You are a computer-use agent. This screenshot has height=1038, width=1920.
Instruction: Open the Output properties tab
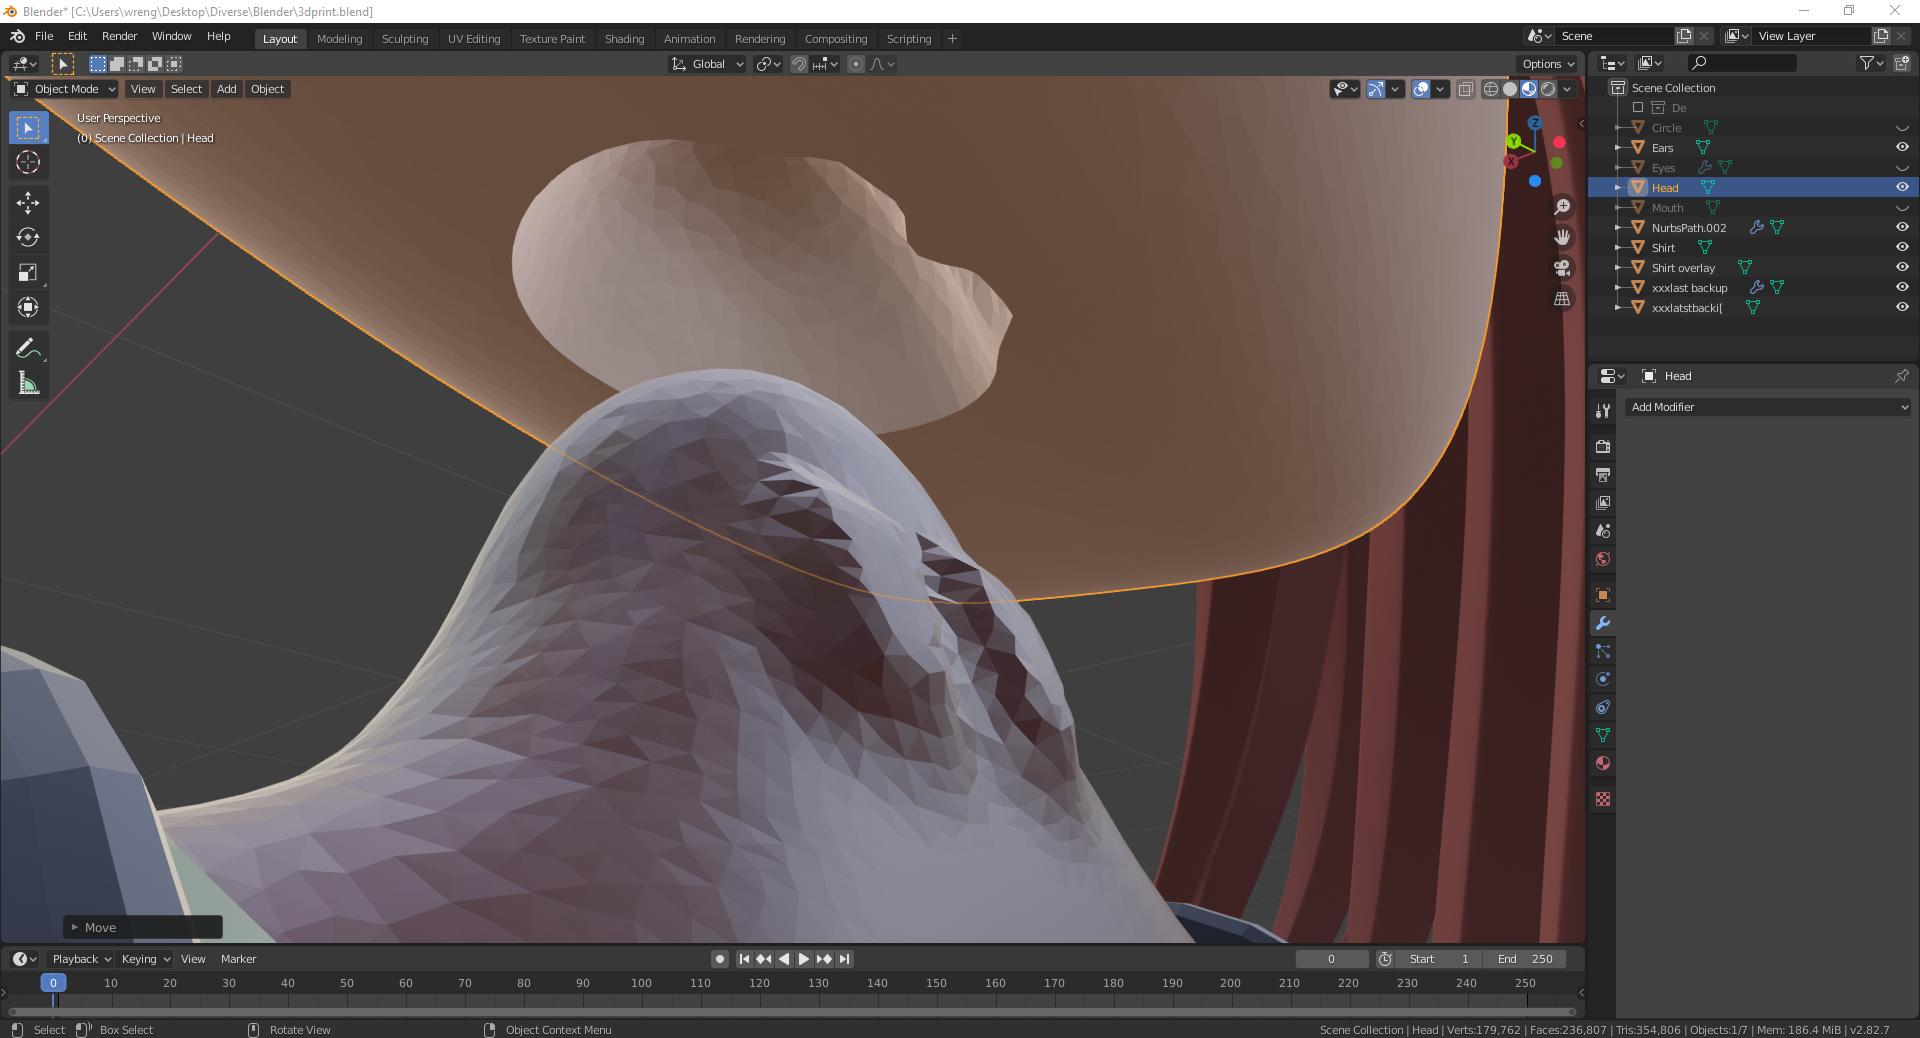click(x=1603, y=474)
